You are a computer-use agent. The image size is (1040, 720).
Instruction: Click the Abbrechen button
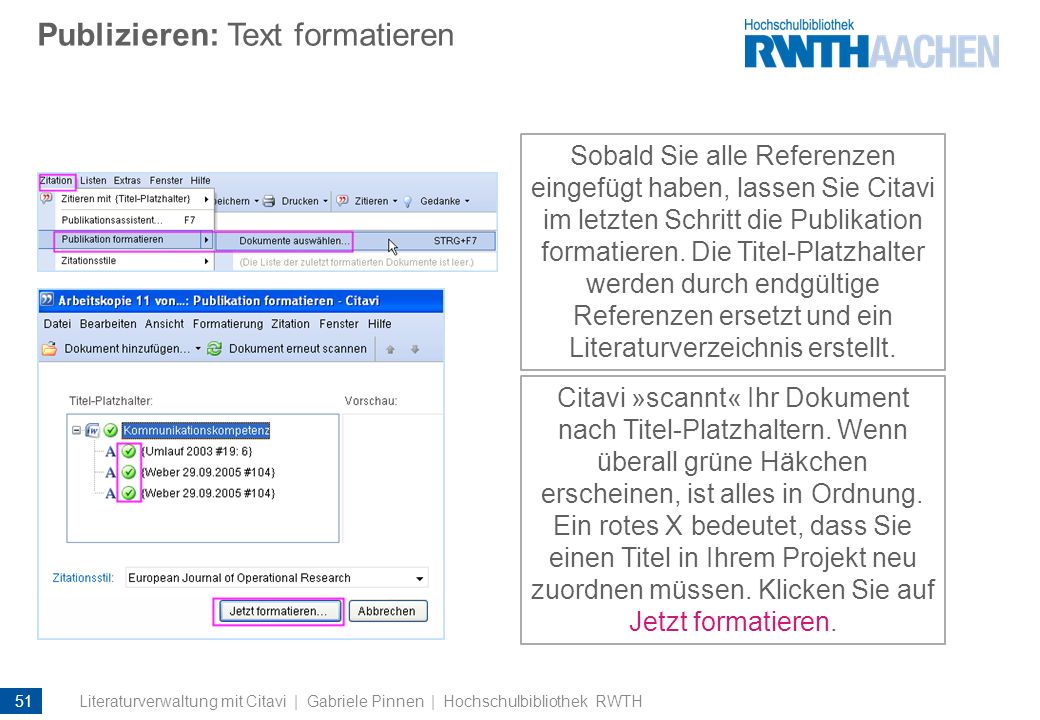point(388,611)
